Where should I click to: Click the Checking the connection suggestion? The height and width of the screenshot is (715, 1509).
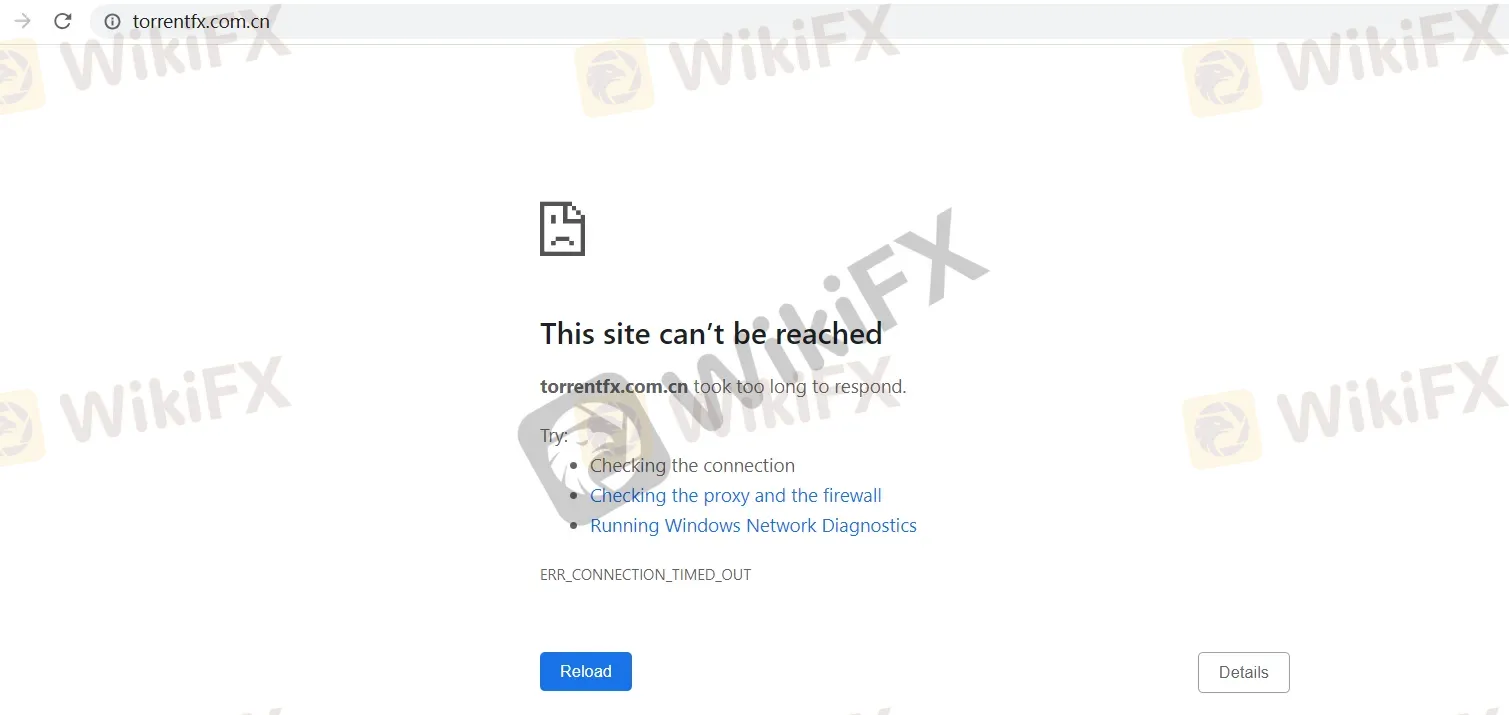pyautogui.click(x=692, y=466)
